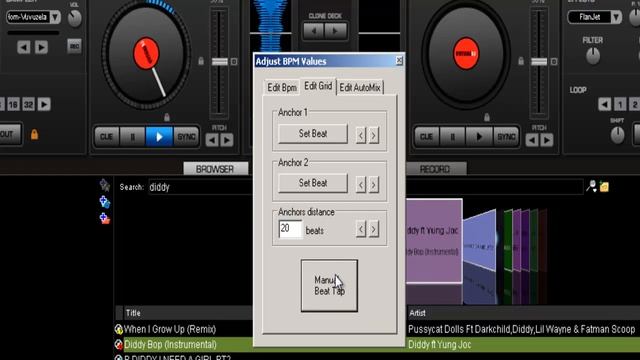The height and width of the screenshot is (360, 640).
Task: Toggle the orange loop lock icon
Action: coord(34,134)
